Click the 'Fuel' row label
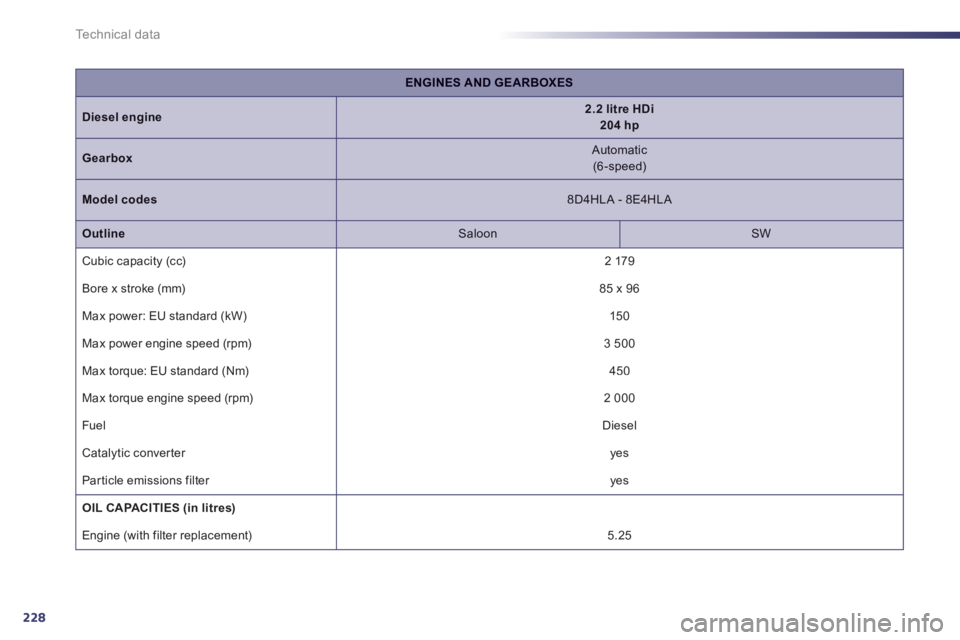Viewport: 960px width, 640px height. [x=94, y=426]
